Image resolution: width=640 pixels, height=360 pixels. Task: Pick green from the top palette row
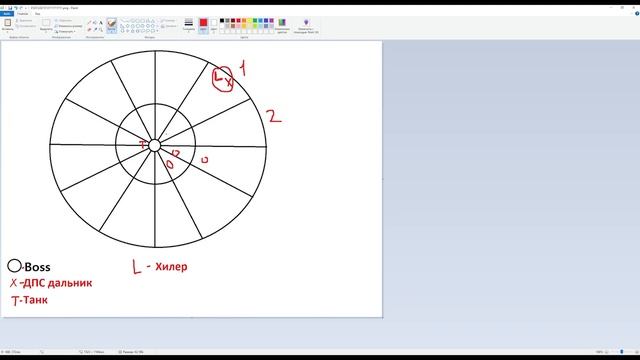coord(255,20)
